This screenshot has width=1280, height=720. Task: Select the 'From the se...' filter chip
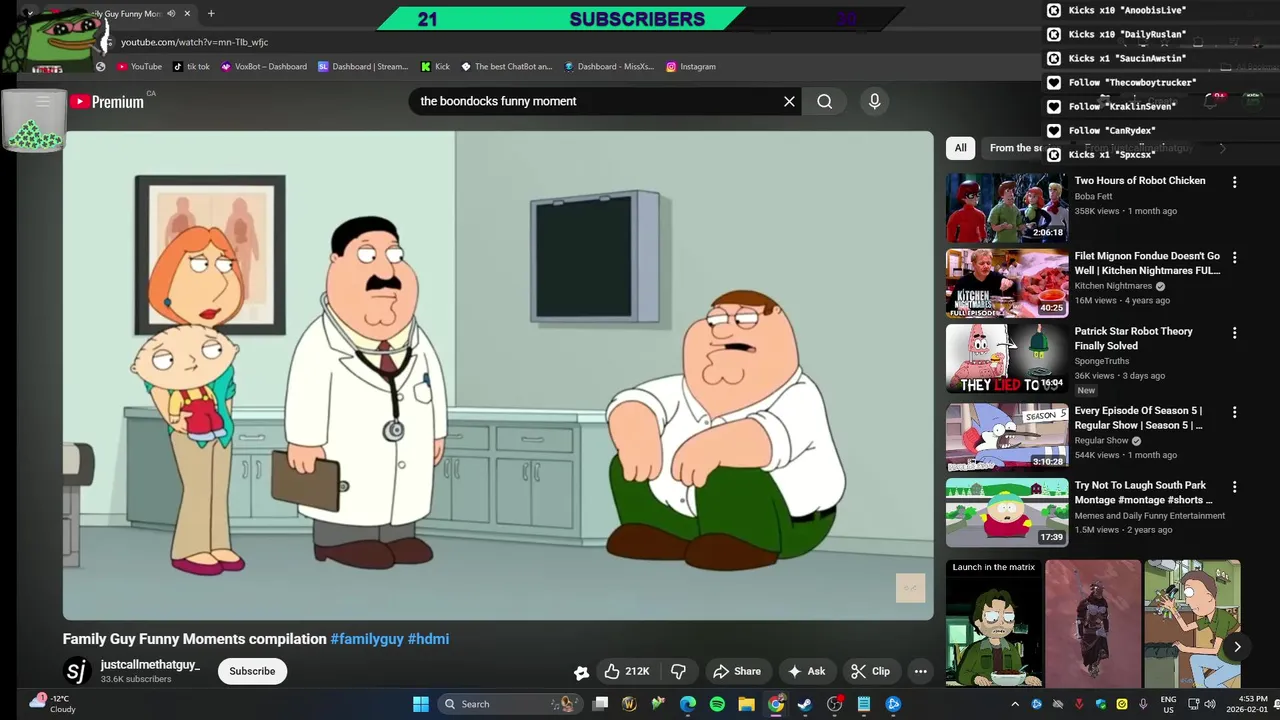click(x=1015, y=148)
